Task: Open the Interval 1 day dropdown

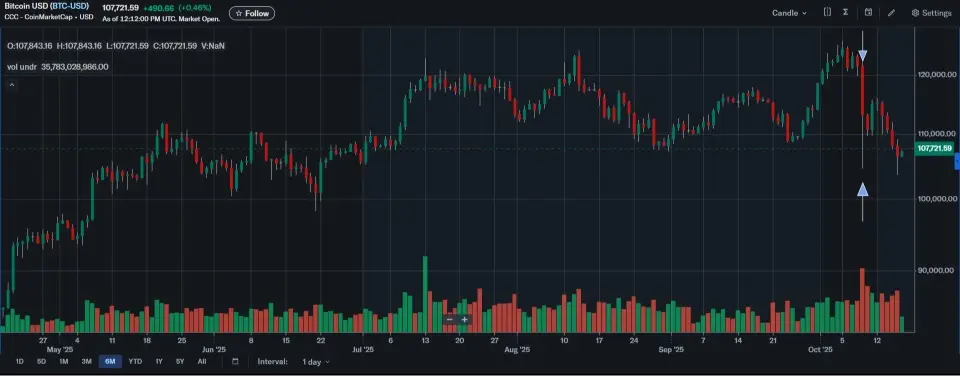Action: pos(315,362)
